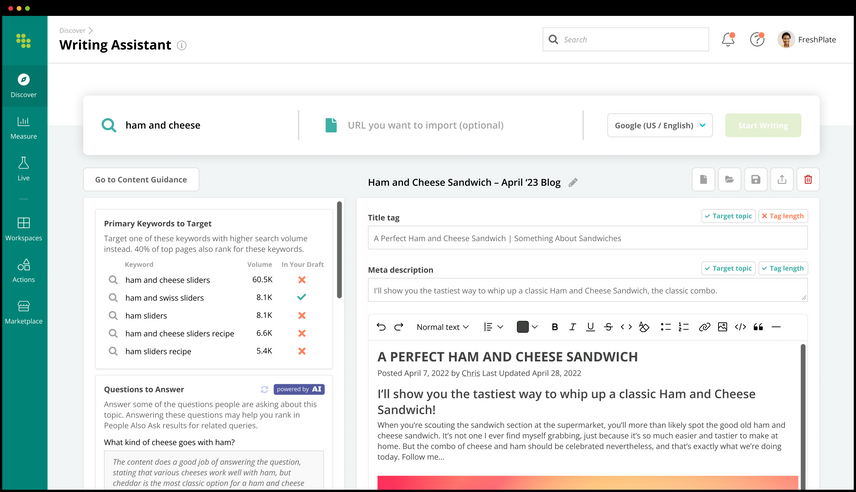Click magnifier next to ham sliders recipe
Image resolution: width=856 pixels, height=492 pixels.
(112, 351)
